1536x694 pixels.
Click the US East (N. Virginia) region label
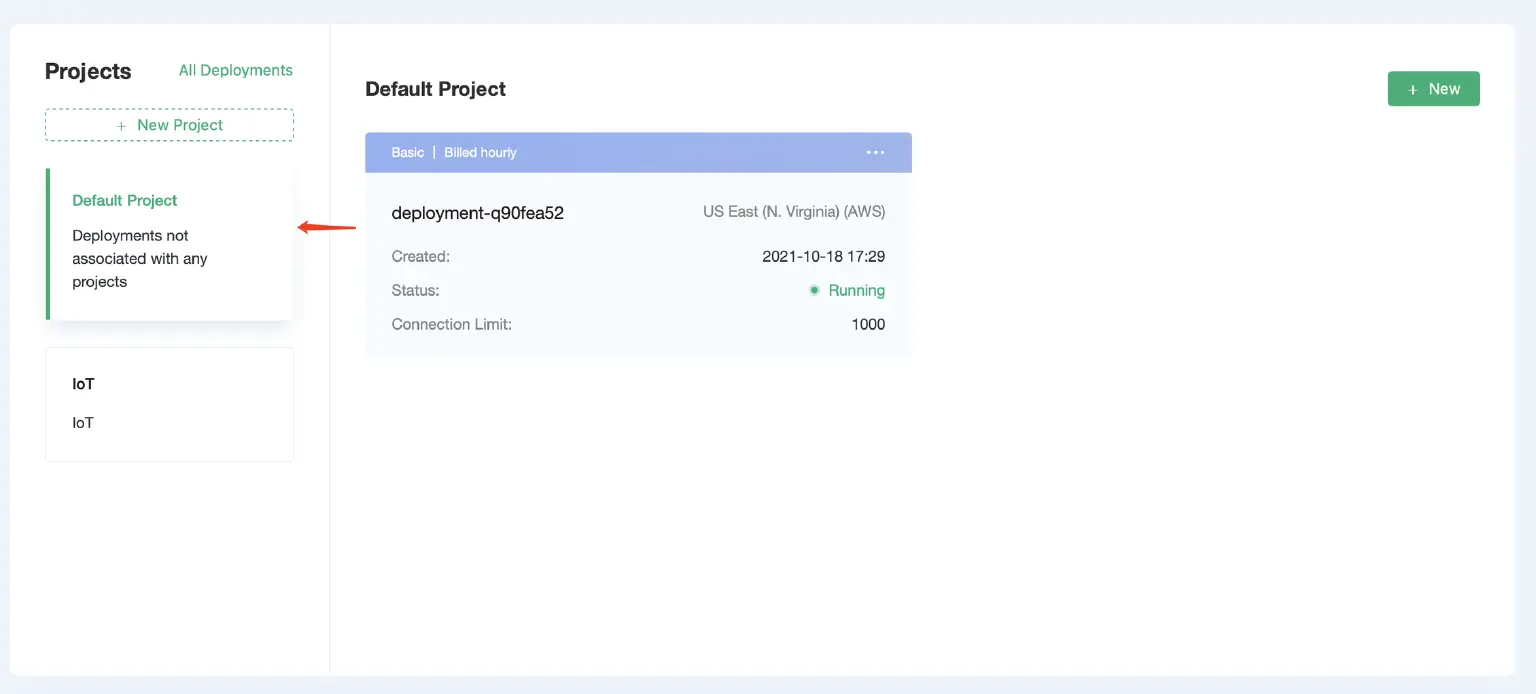pyautogui.click(x=794, y=211)
